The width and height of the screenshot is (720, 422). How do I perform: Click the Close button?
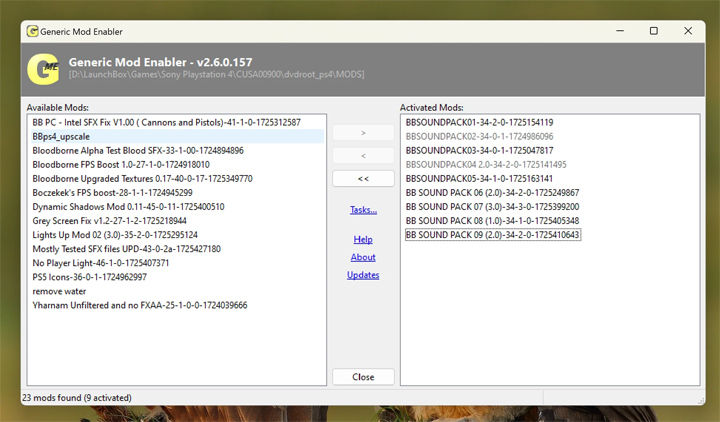click(363, 377)
